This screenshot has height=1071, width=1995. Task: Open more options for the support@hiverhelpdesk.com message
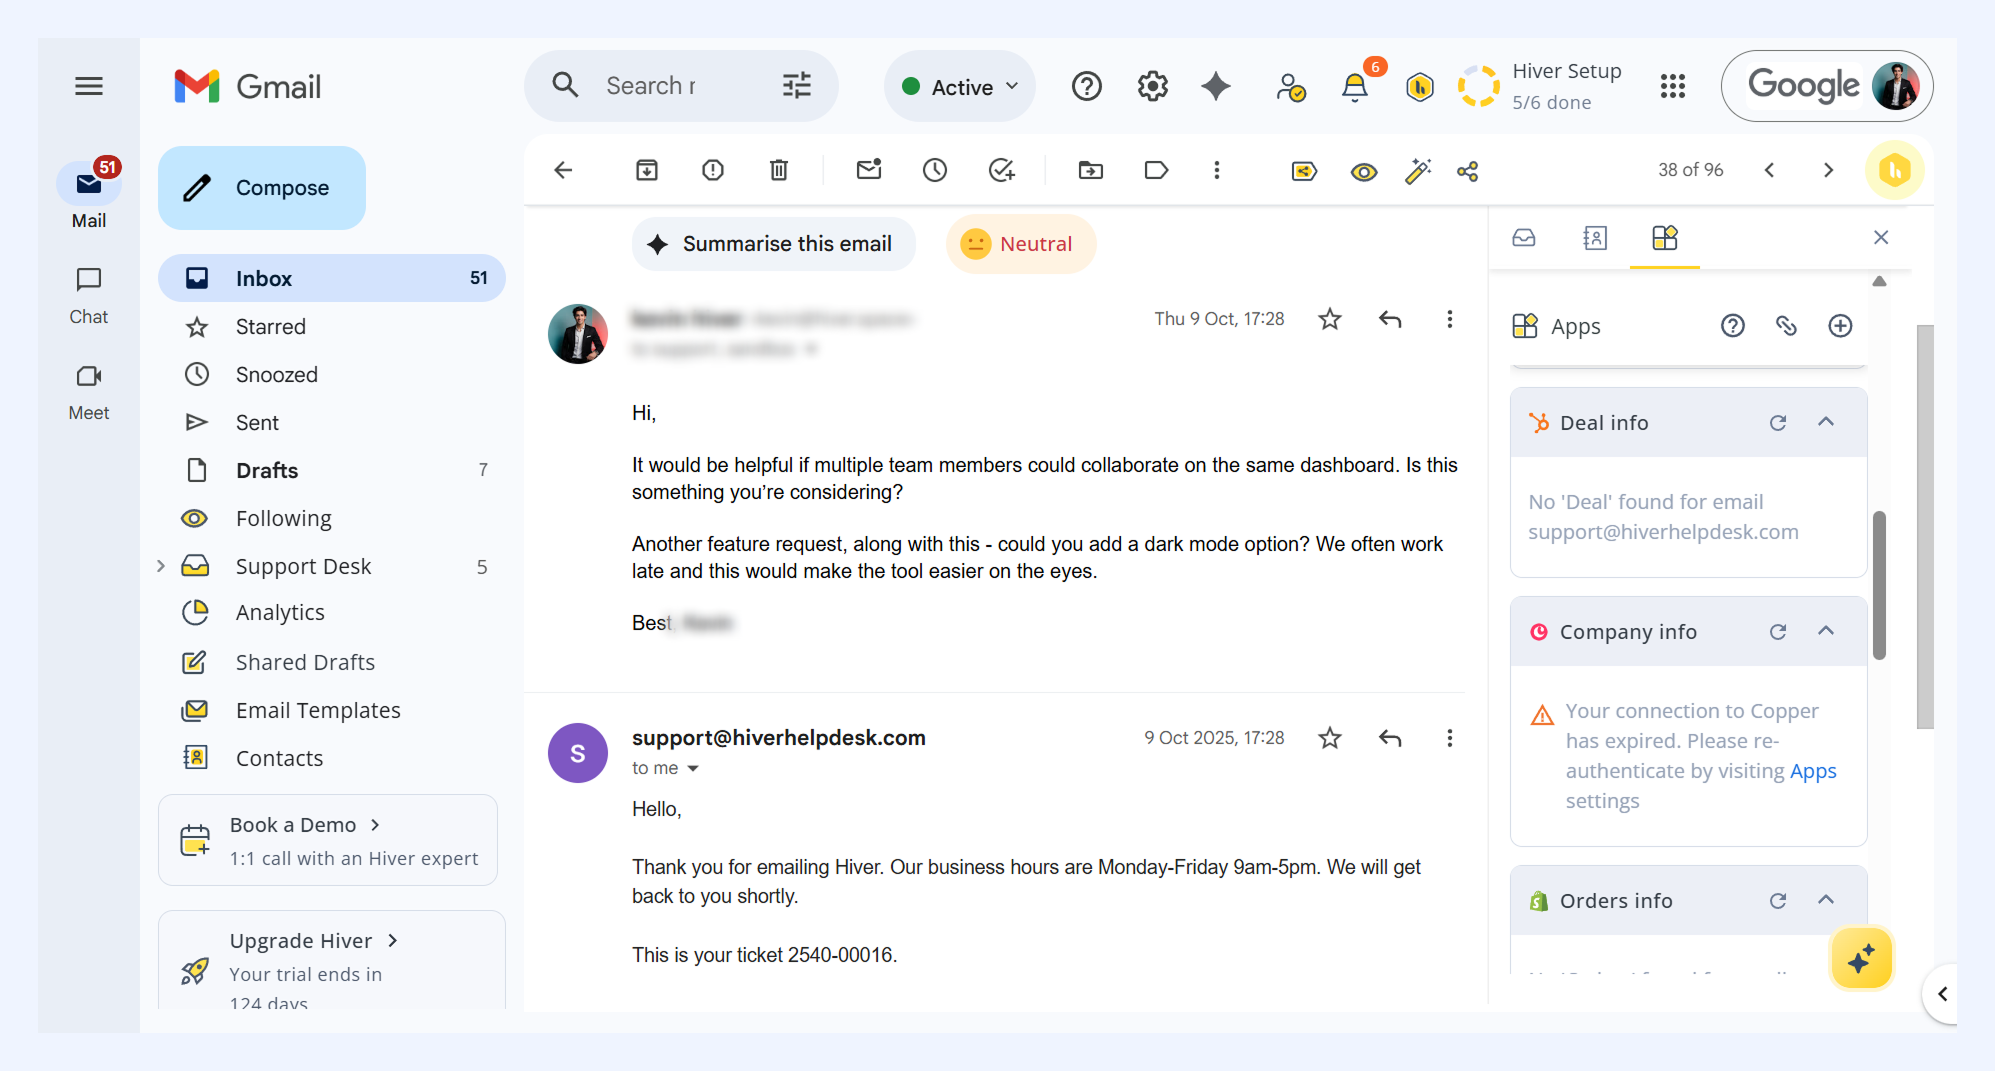(1450, 738)
